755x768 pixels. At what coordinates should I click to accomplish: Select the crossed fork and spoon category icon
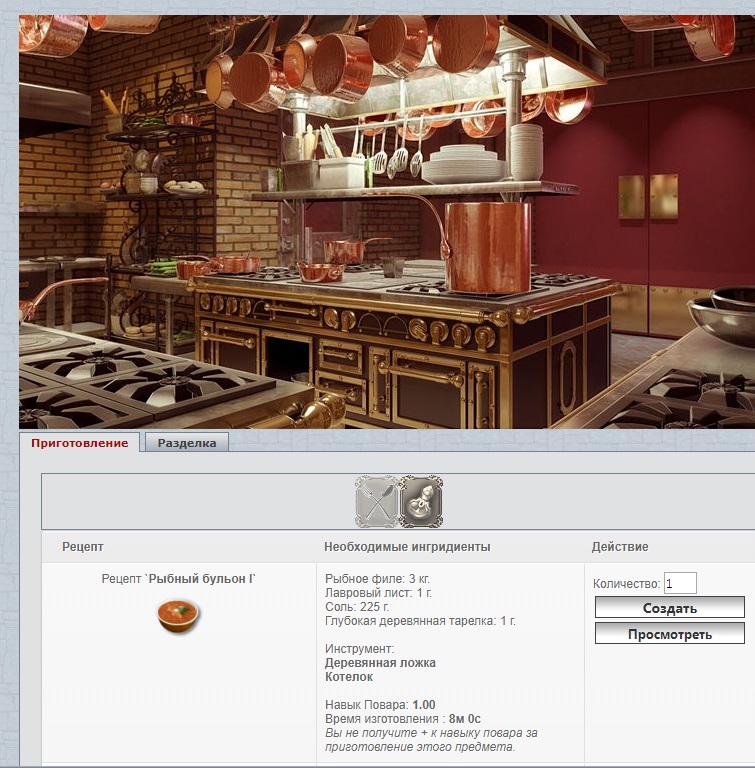[376, 501]
